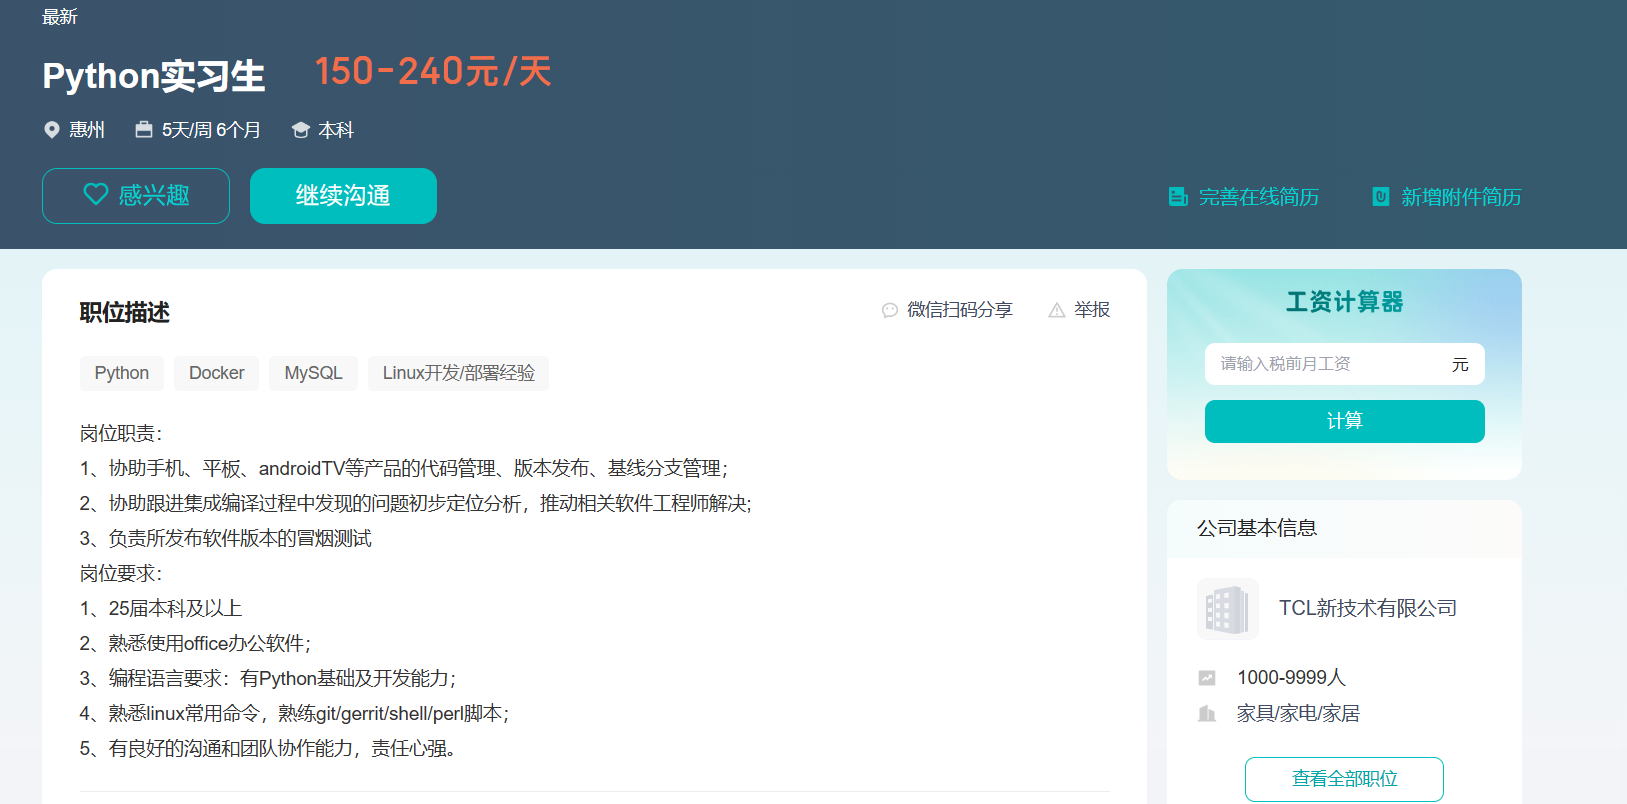Select the MySQL skill tag
This screenshot has height=804, width=1627.
tap(313, 373)
